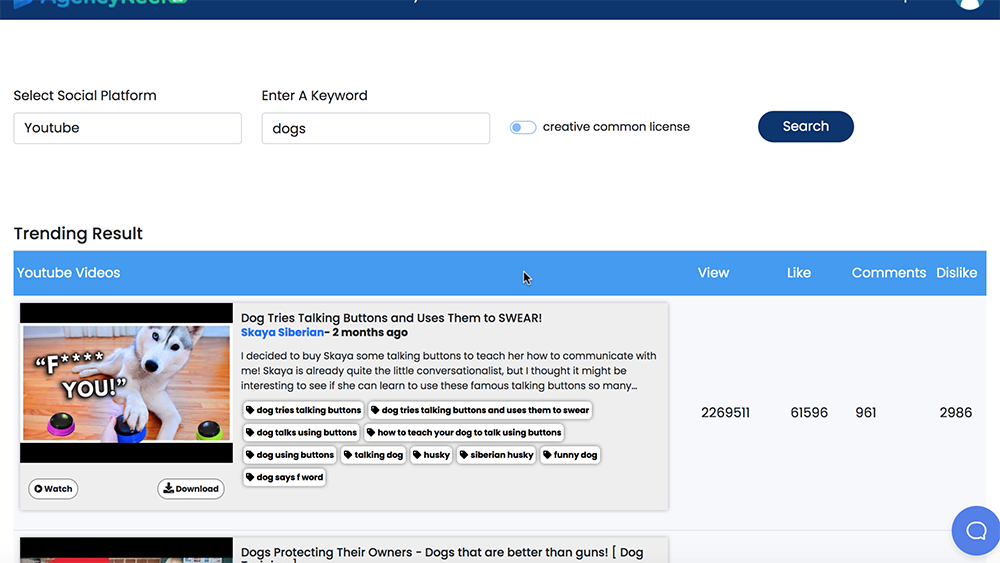The height and width of the screenshot is (563, 1000).
Task: Click the user profile avatar
Action: pos(969,3)
